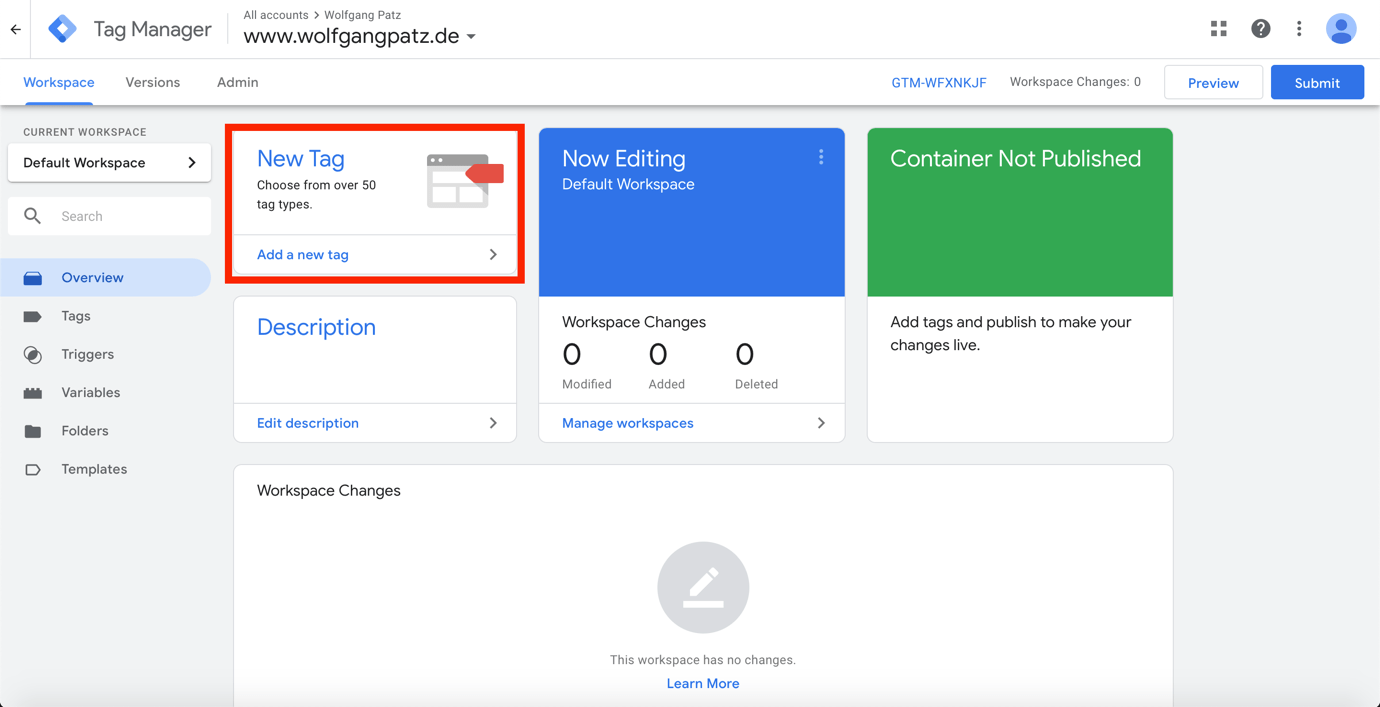Image resolution: width=1380 pixels, height=707 pixels.
Task: Open the help question mark icon
Action: pyautogui.click(x=1260, y=29)
